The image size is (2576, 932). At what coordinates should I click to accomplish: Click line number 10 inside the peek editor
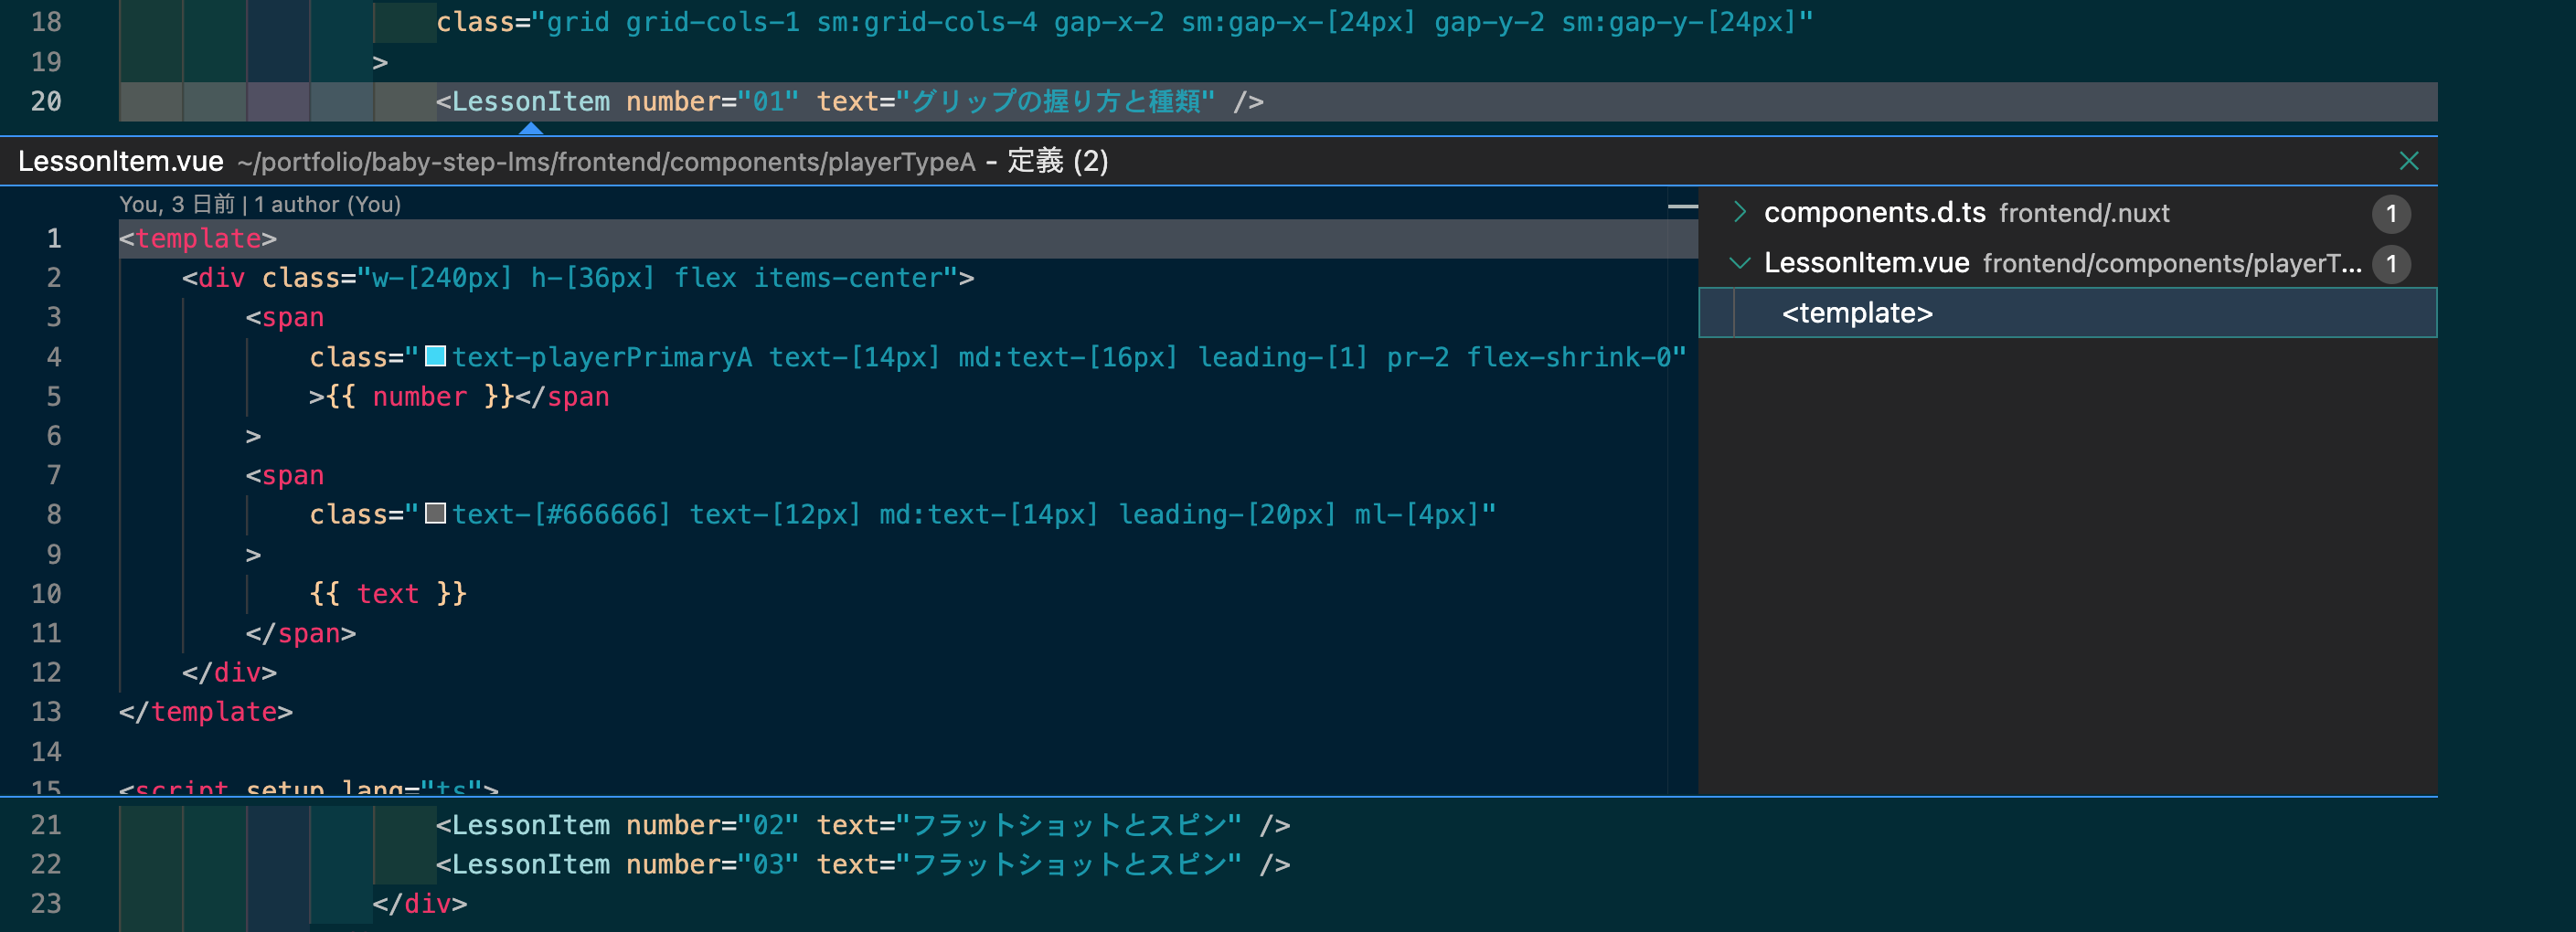46,593
